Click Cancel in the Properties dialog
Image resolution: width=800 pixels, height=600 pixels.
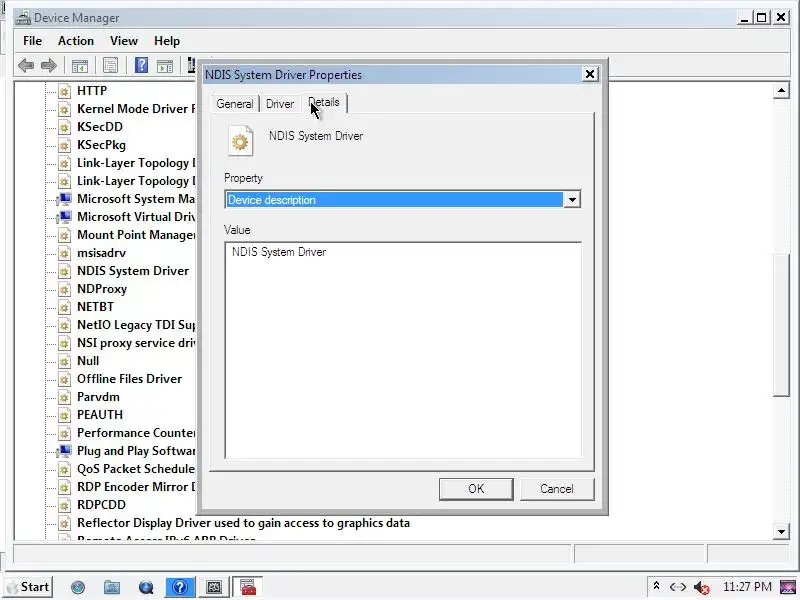coord(557,489)
